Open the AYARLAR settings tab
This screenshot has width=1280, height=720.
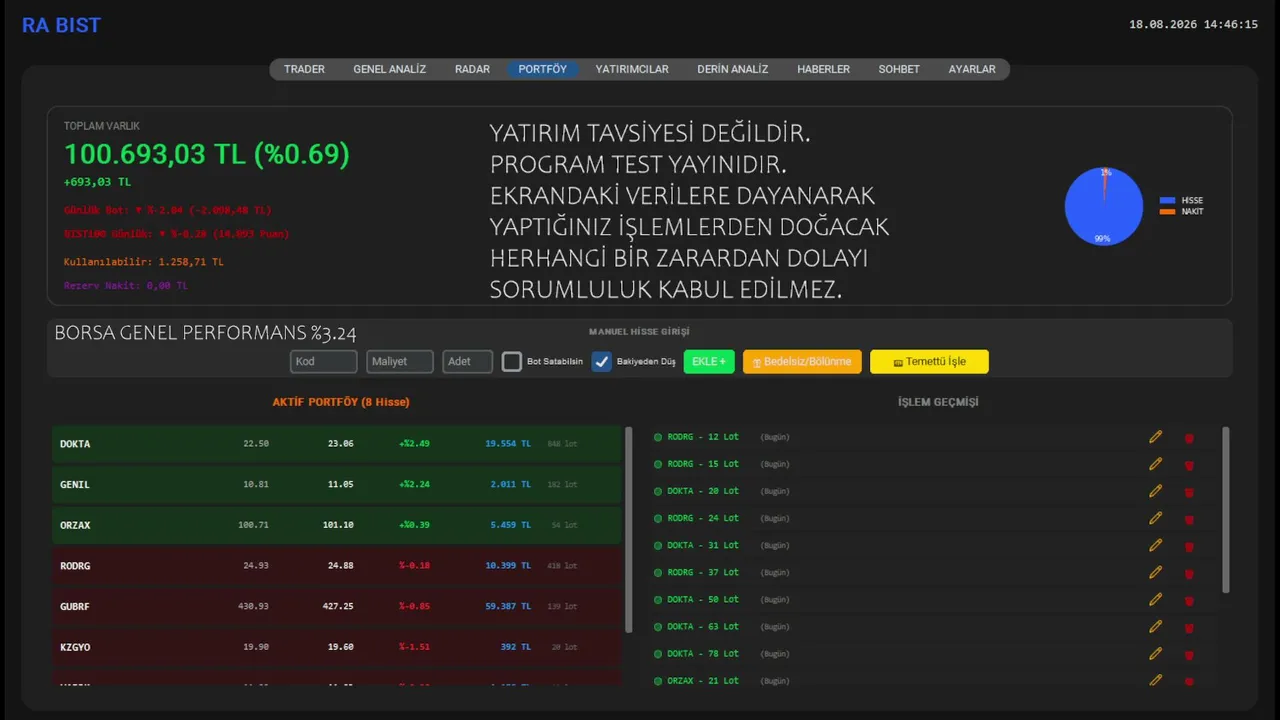coord(972,69)
